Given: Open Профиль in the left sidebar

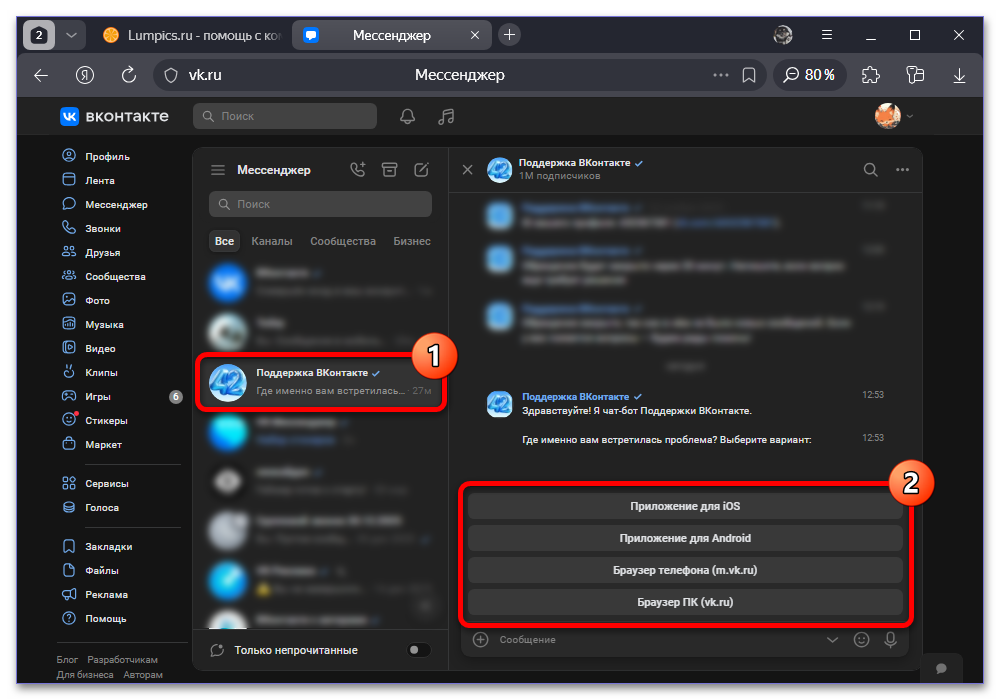Looking at the screenshot, I should coord(107,156).
